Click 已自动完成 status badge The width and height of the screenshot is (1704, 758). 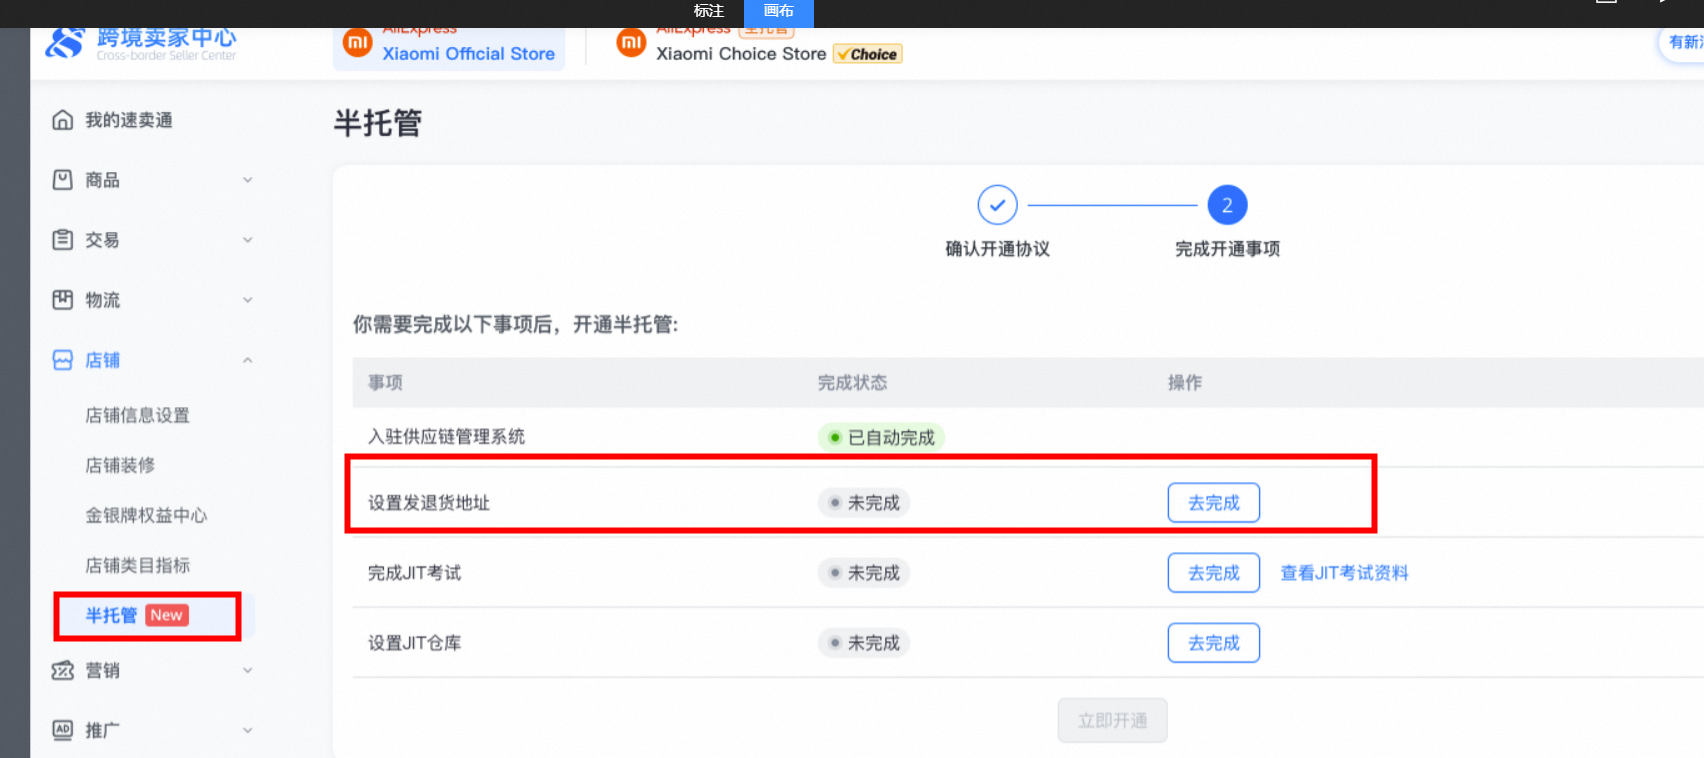pyautogui.click(x=881, y=437)
